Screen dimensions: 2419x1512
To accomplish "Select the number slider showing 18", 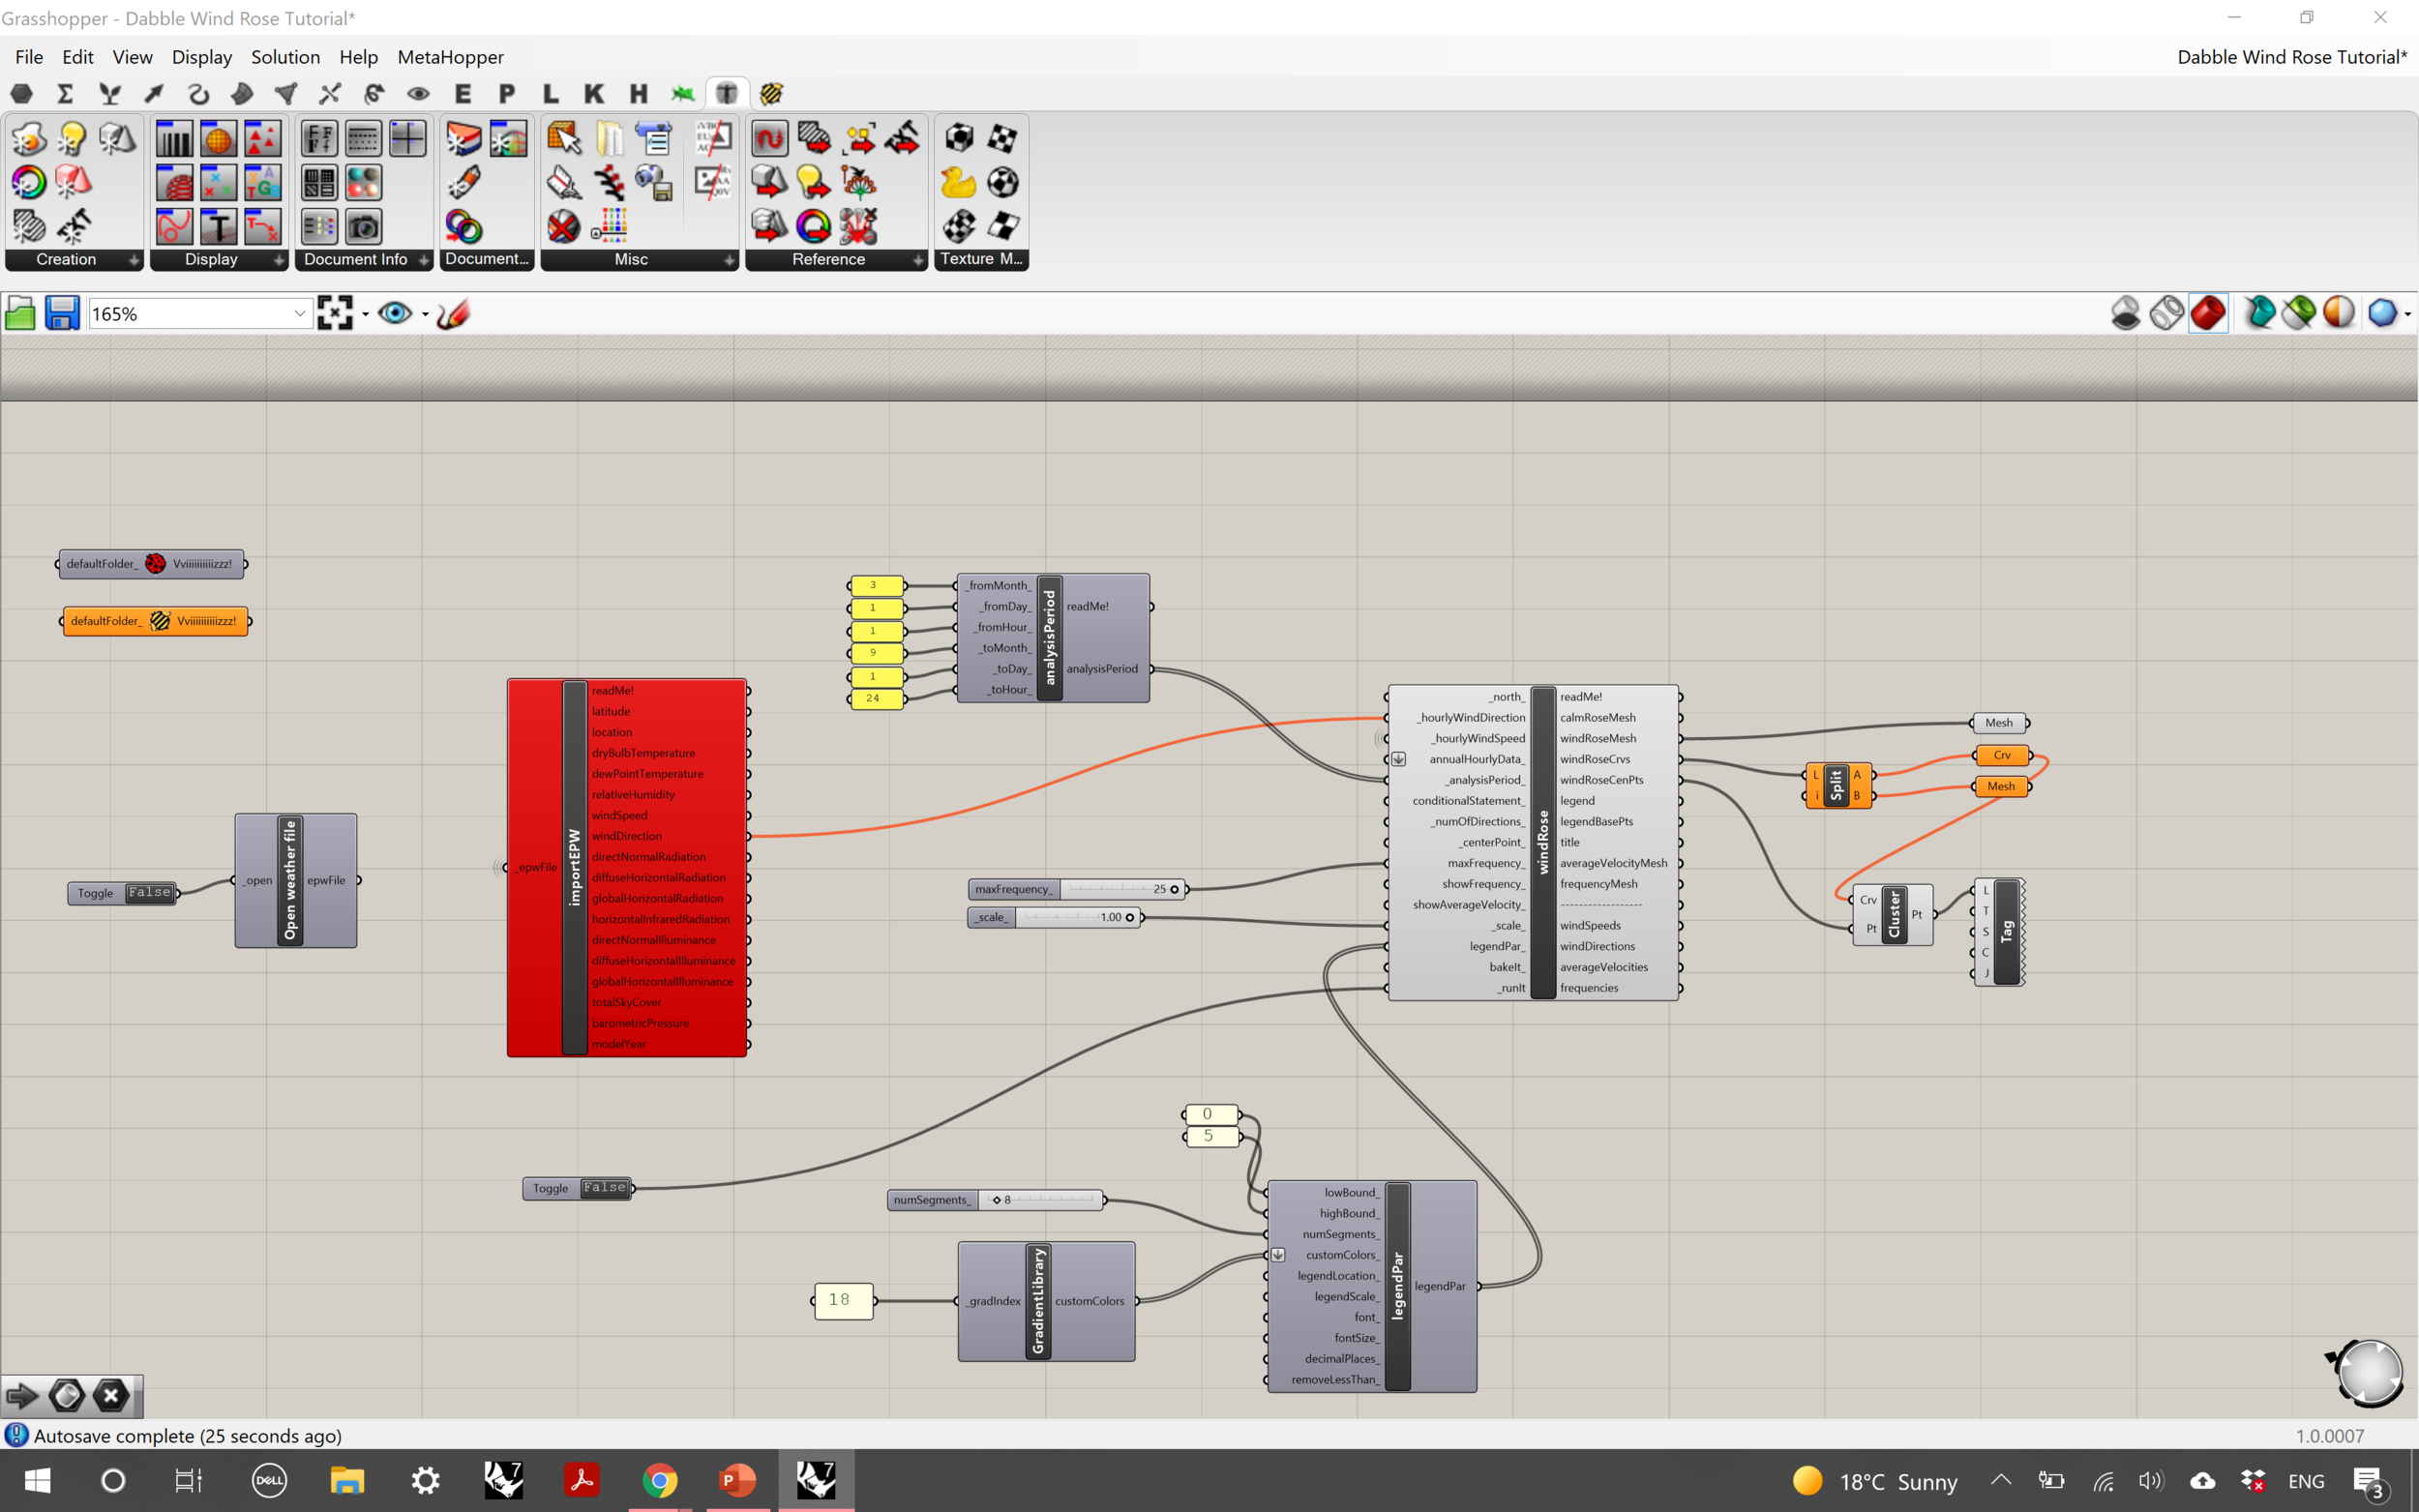I will [x=843, y=1300].
